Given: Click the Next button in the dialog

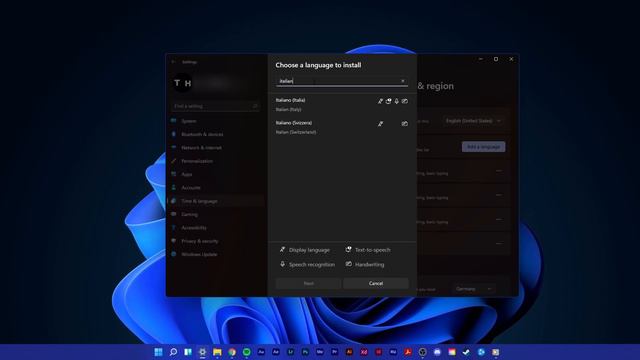Looking at the screenshot, I should 309,283.
